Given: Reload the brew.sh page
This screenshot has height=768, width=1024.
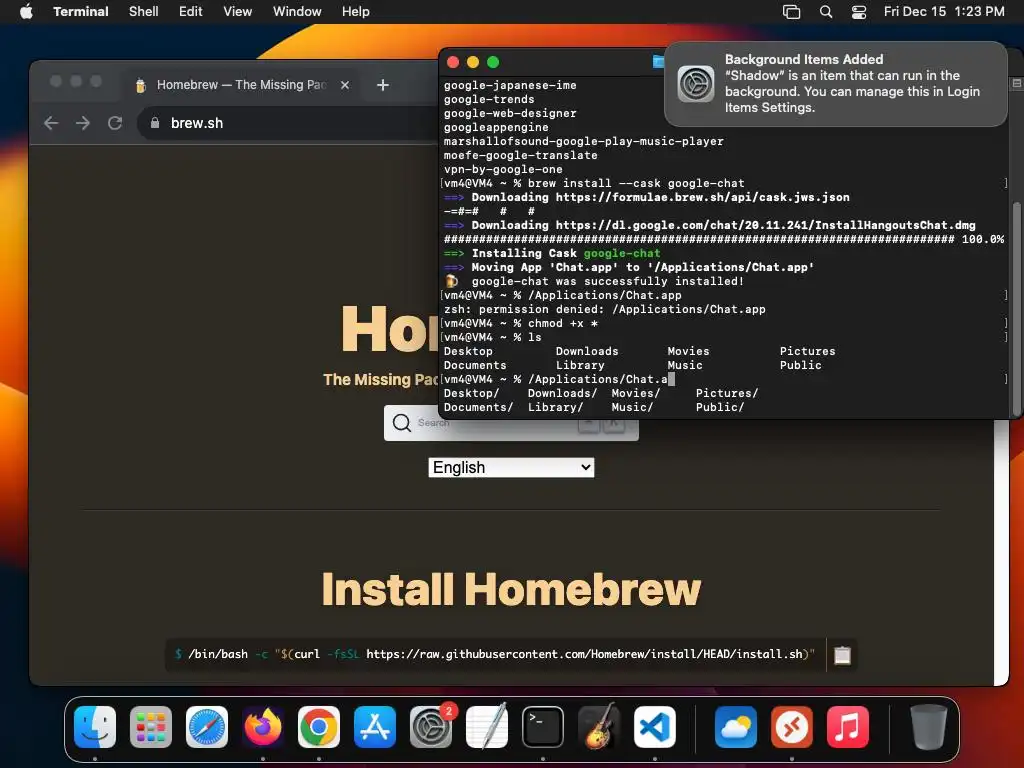Looking at the screenshot, I should pos(115,123).
